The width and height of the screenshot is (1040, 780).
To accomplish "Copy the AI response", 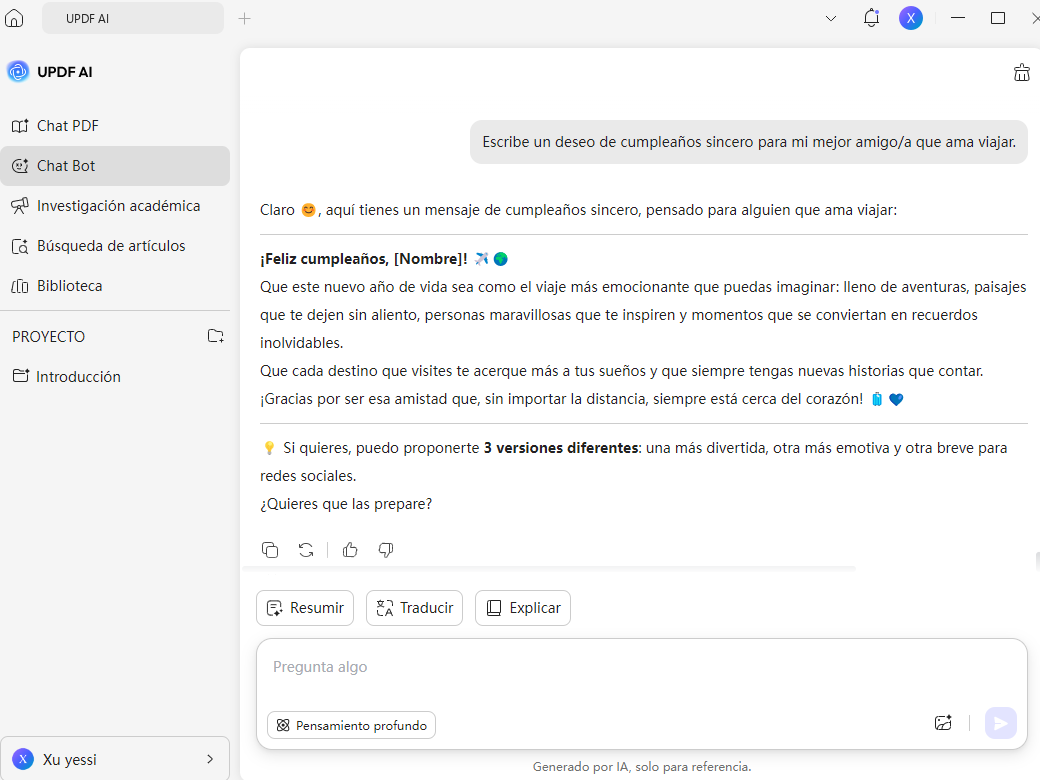I will pos(270,550).
